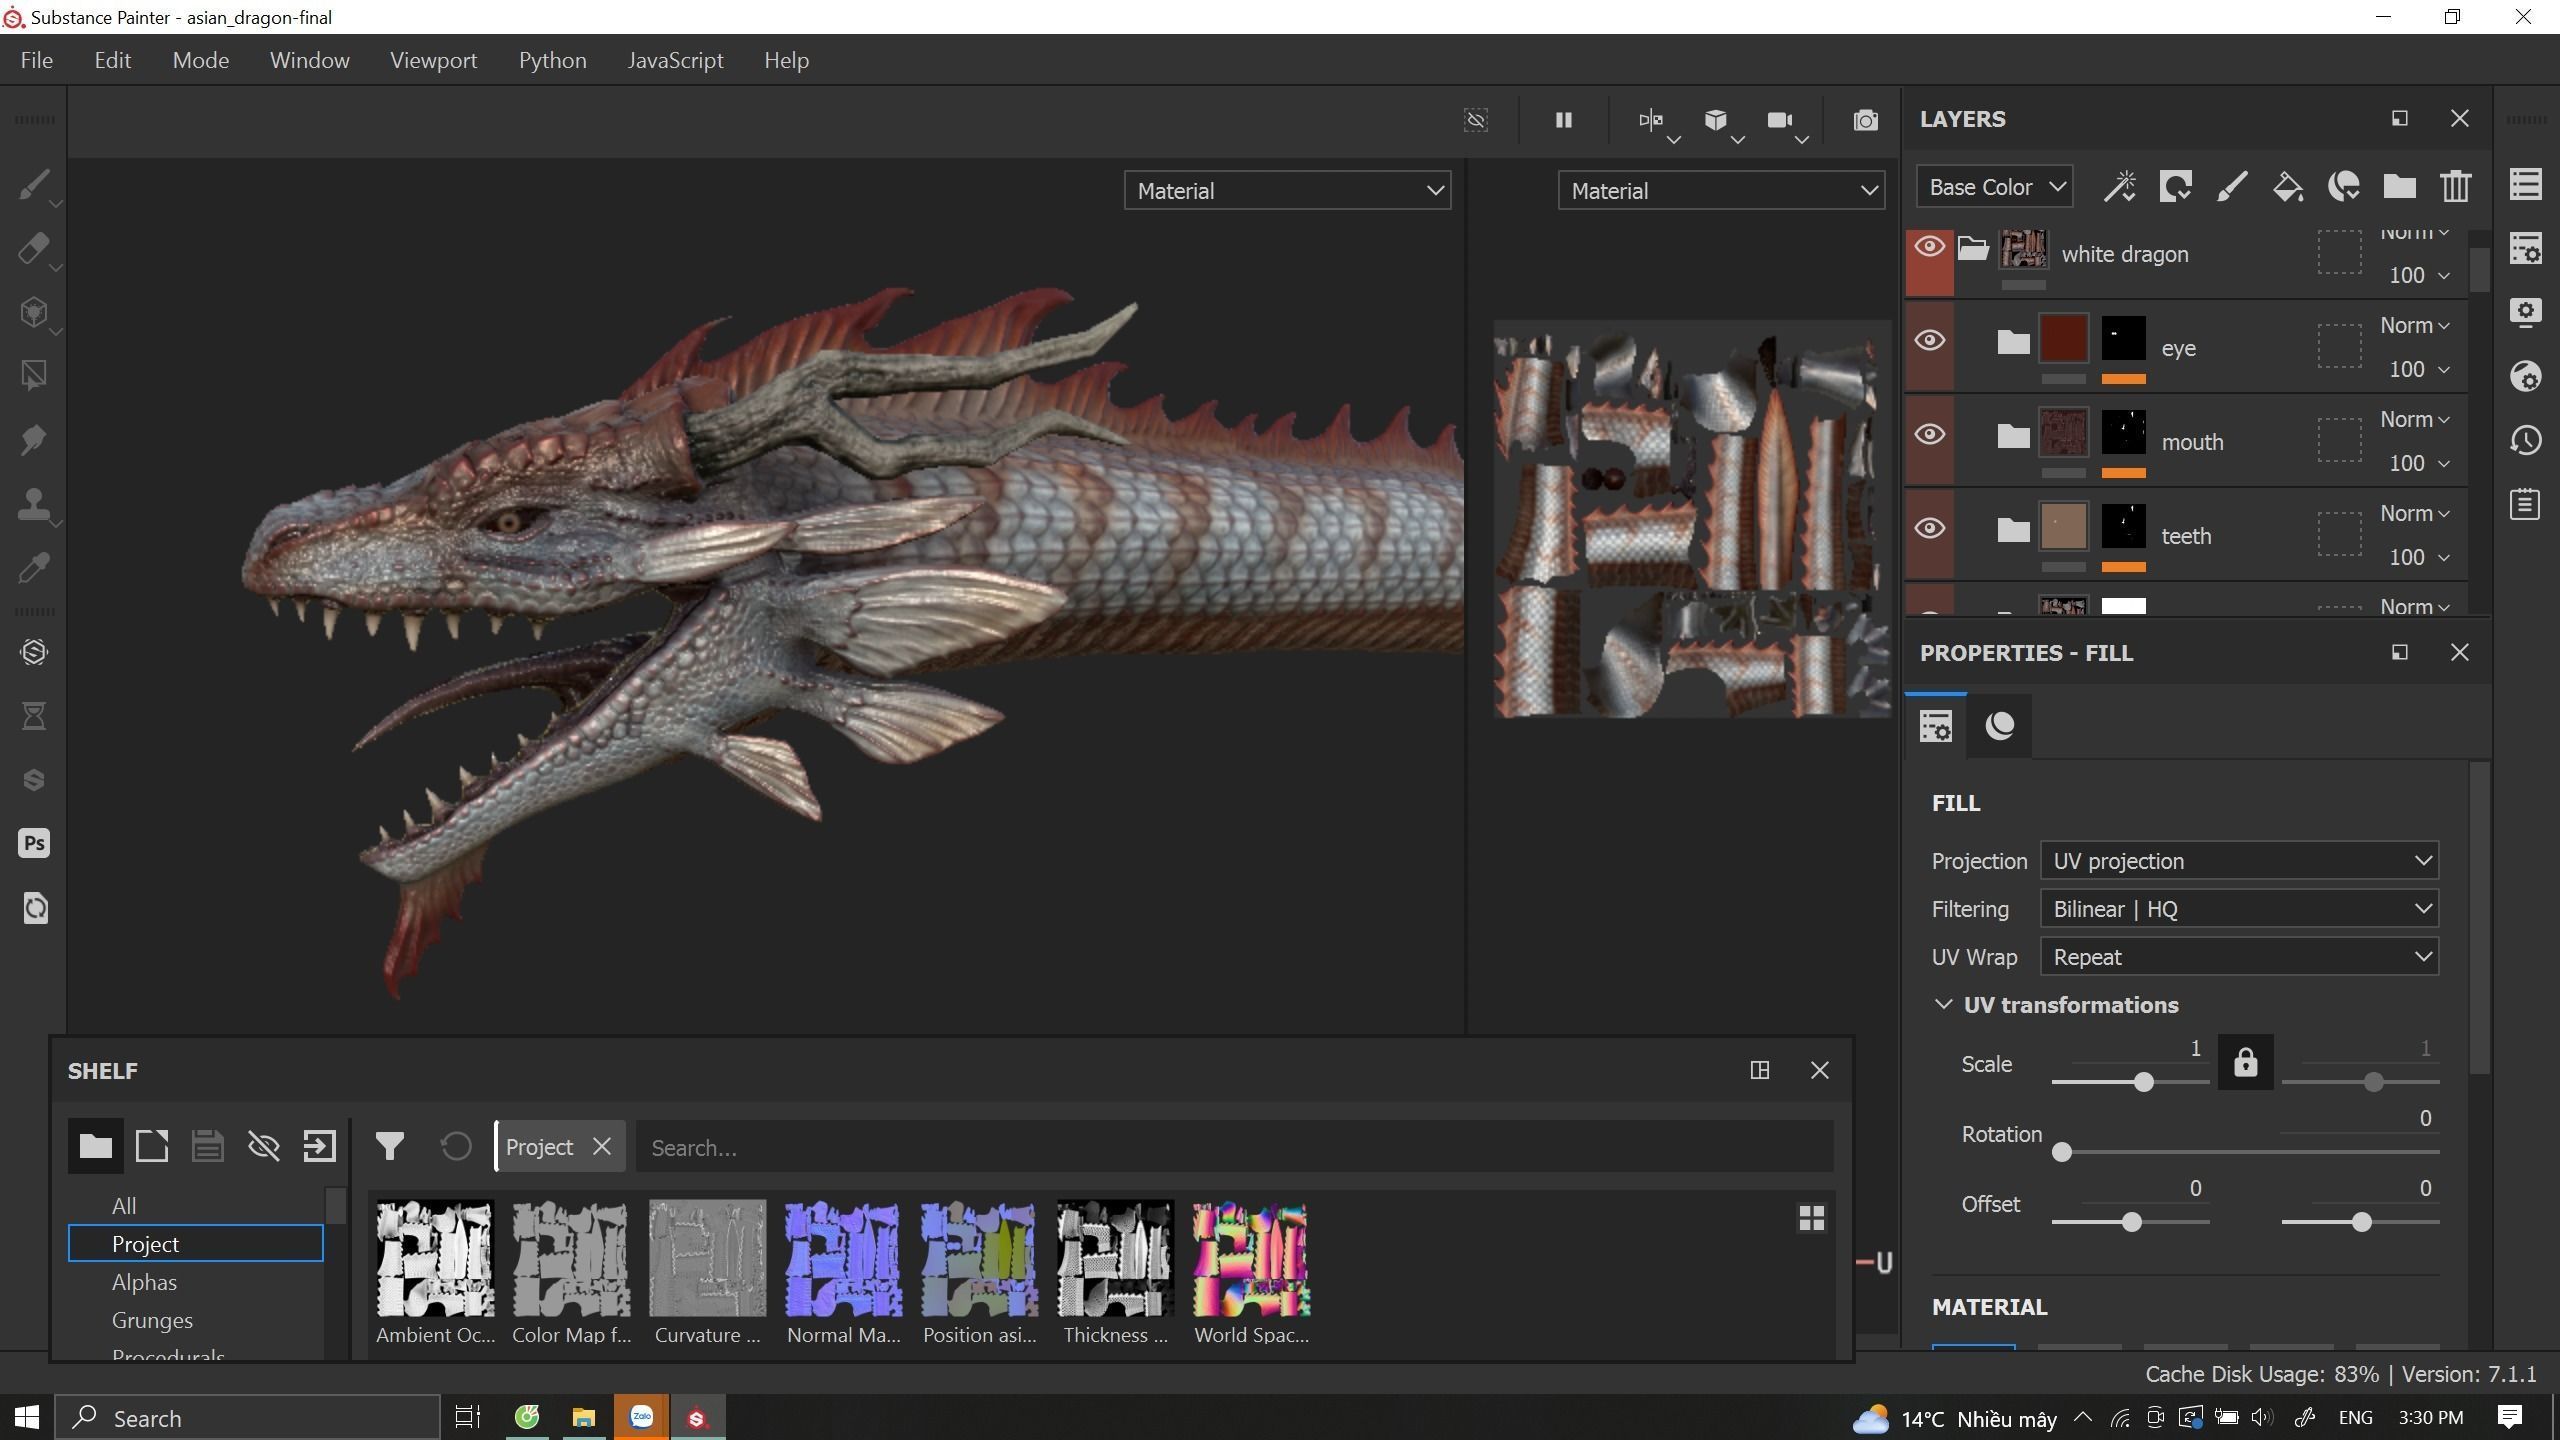Open the Log panel icon
The width and height of the screenshot is (2560, 1440).
[2526, 504]
